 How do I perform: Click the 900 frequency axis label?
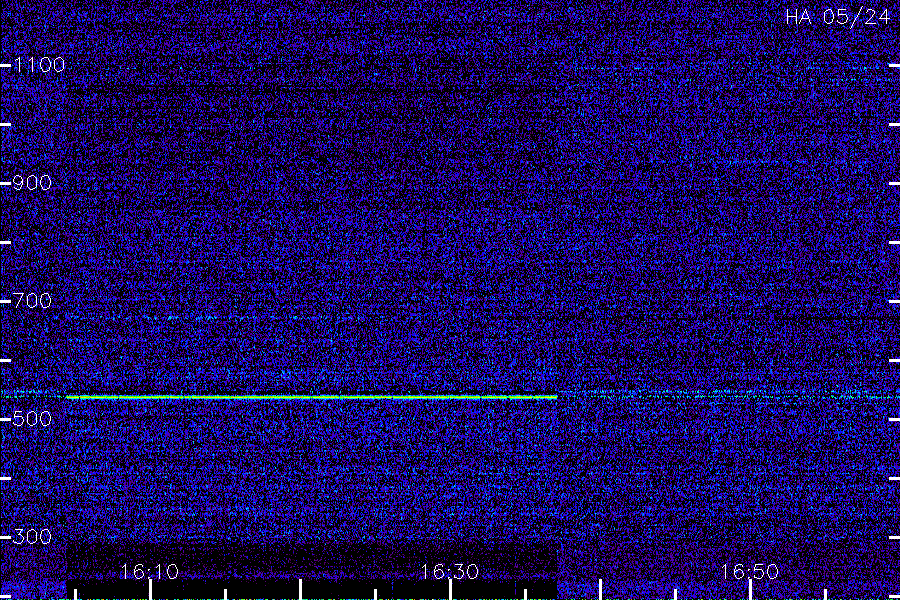[32, 183]
